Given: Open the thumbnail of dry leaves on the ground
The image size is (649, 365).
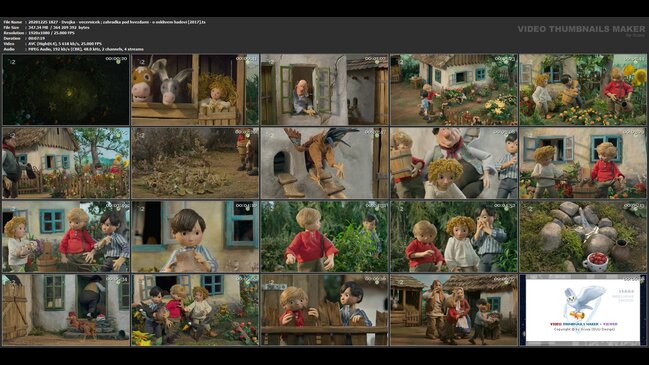Looking at the screenshot, I should tap(195, 163).
